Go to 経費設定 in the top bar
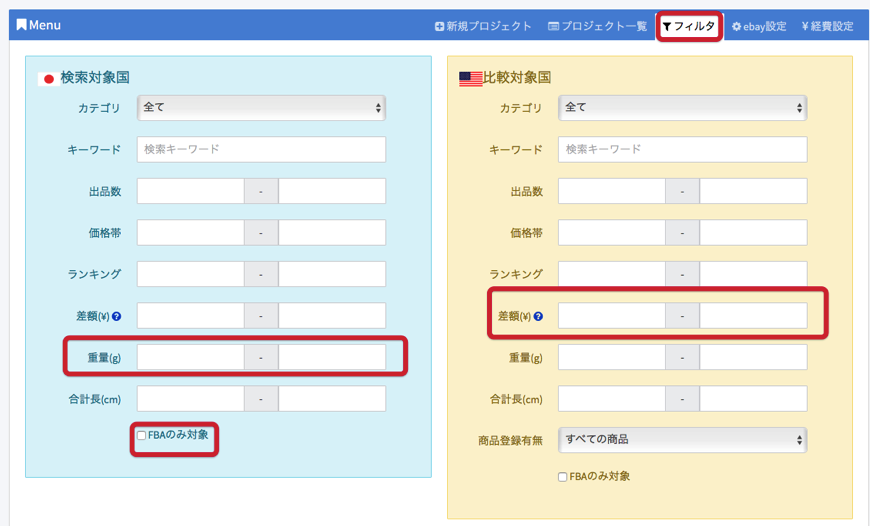 [x=827, y=27]
